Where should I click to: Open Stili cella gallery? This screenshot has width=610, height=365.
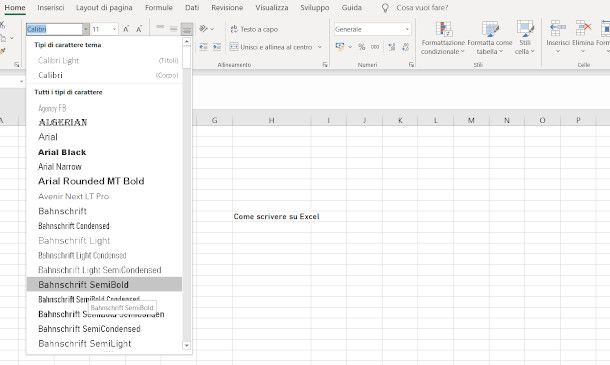[x=525, y=38]
